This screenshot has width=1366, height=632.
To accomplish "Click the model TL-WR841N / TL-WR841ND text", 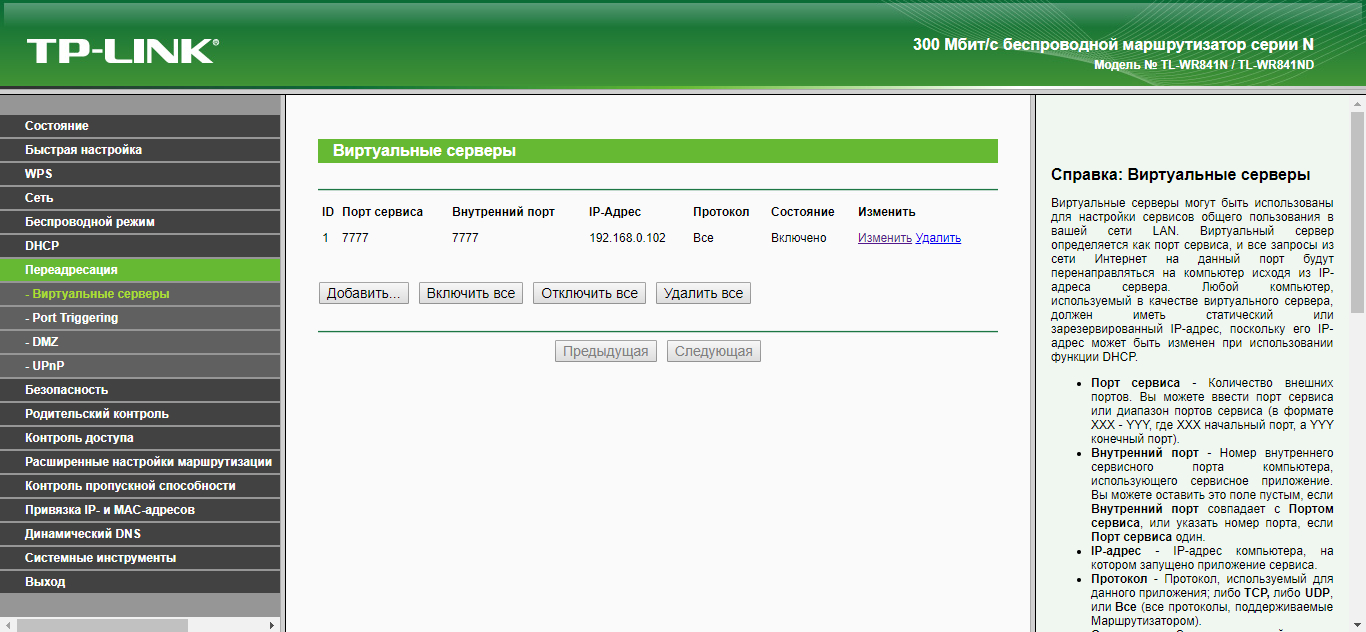I will (x=1204, y=65).
